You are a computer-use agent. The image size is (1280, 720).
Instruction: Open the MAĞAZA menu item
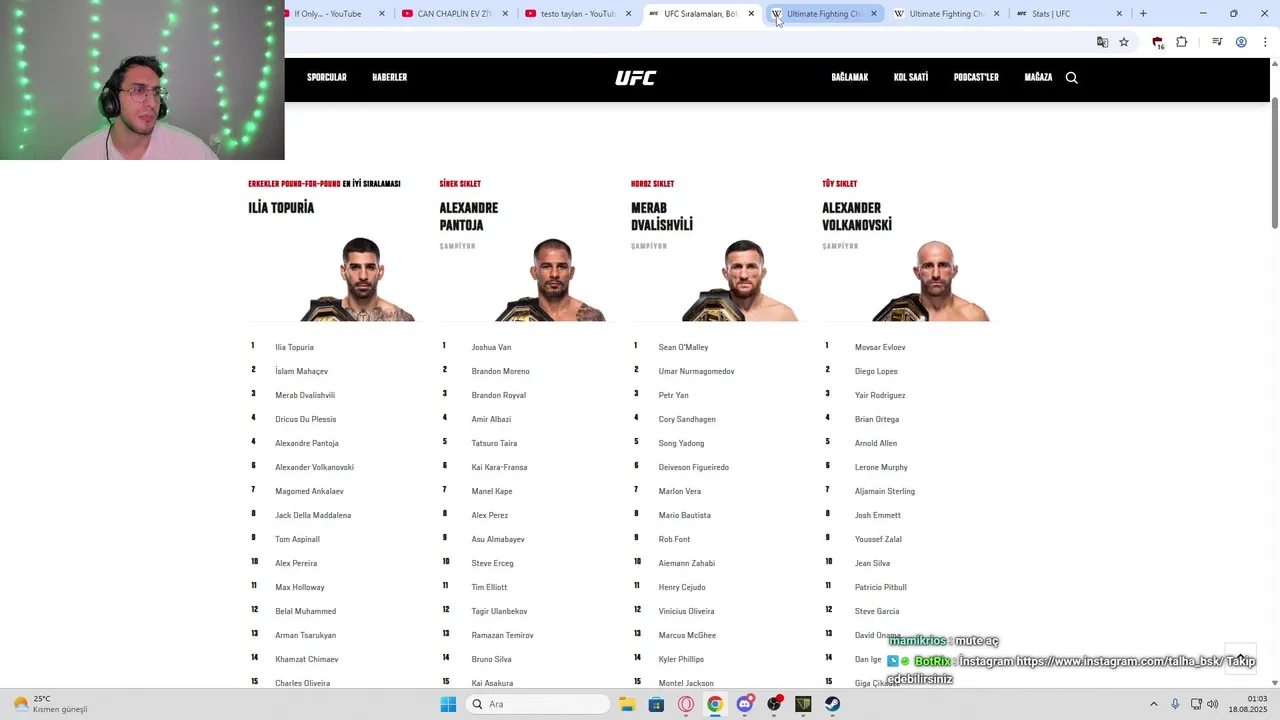point(1038,78)
